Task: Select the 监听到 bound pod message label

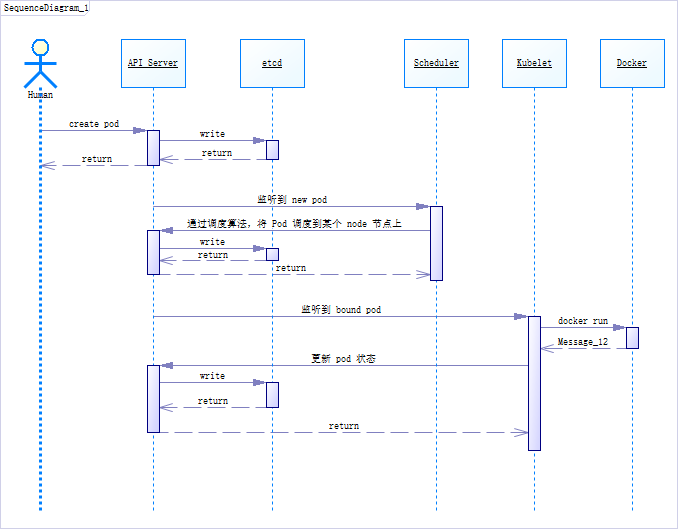Action: click(x=341, y=309)
